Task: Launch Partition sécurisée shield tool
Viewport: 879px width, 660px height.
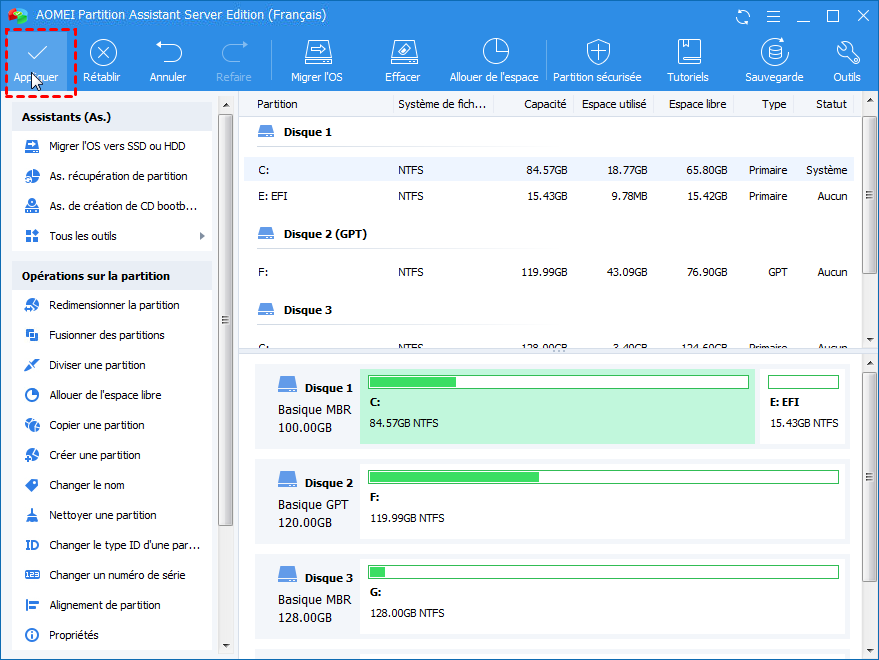Action: [x=598, y=60]
